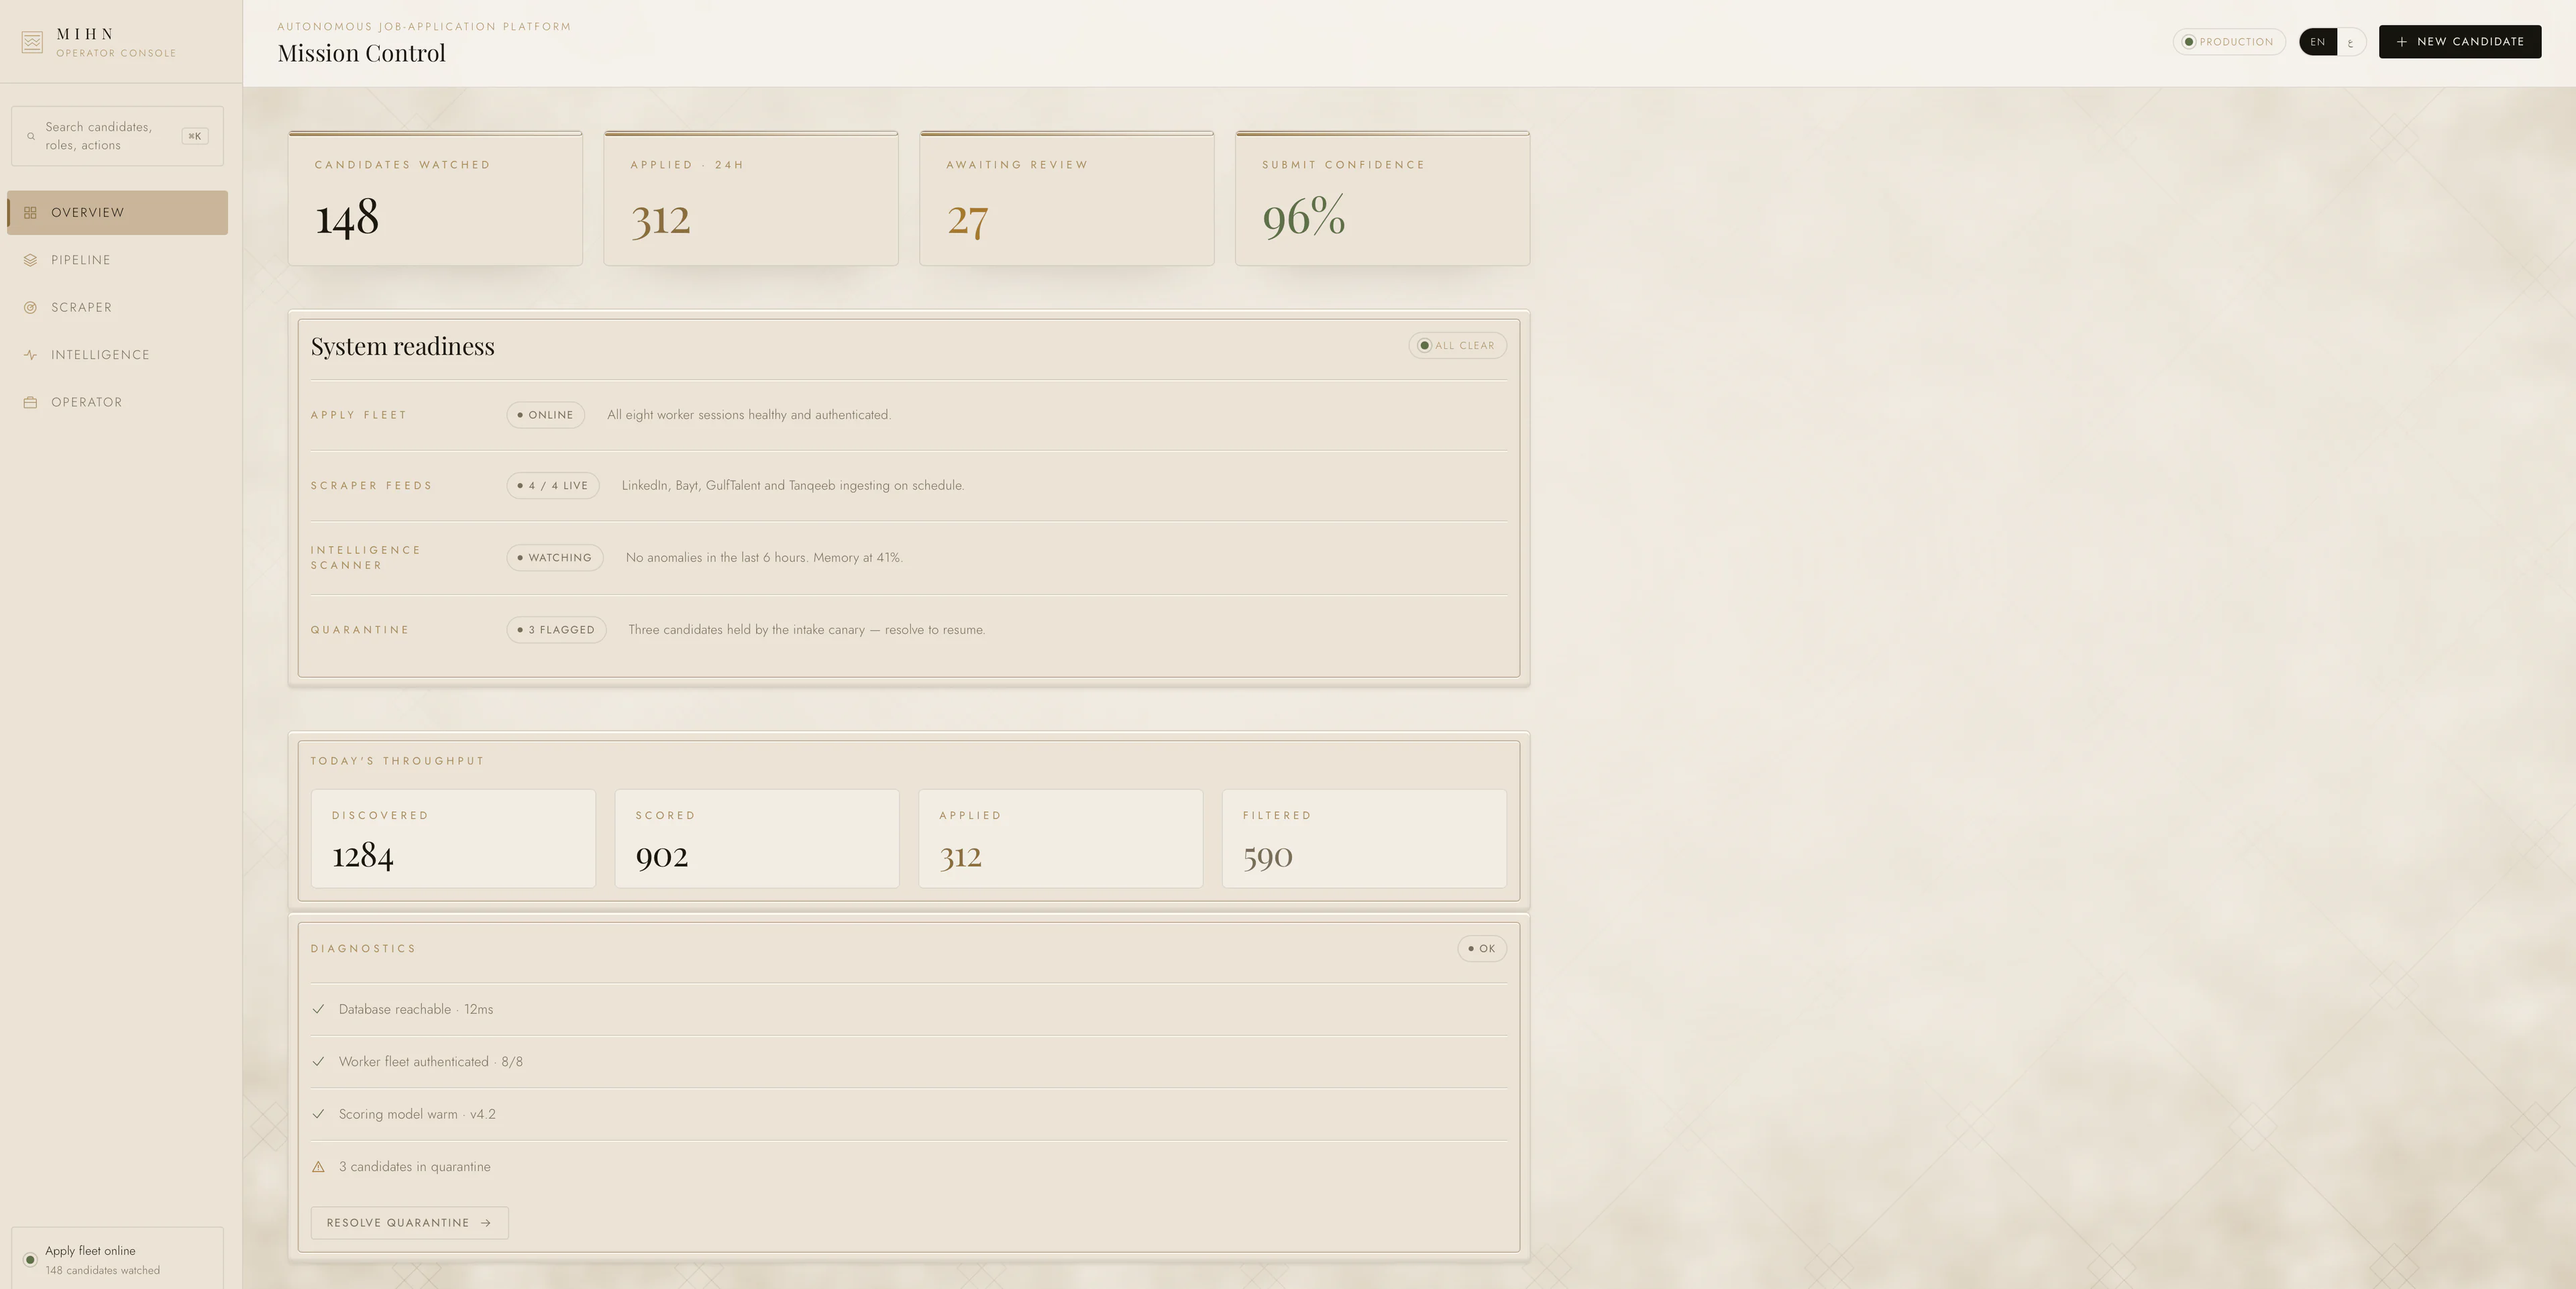
Task: Click the Scraper target icon in the sidebar
Action: 31,308
